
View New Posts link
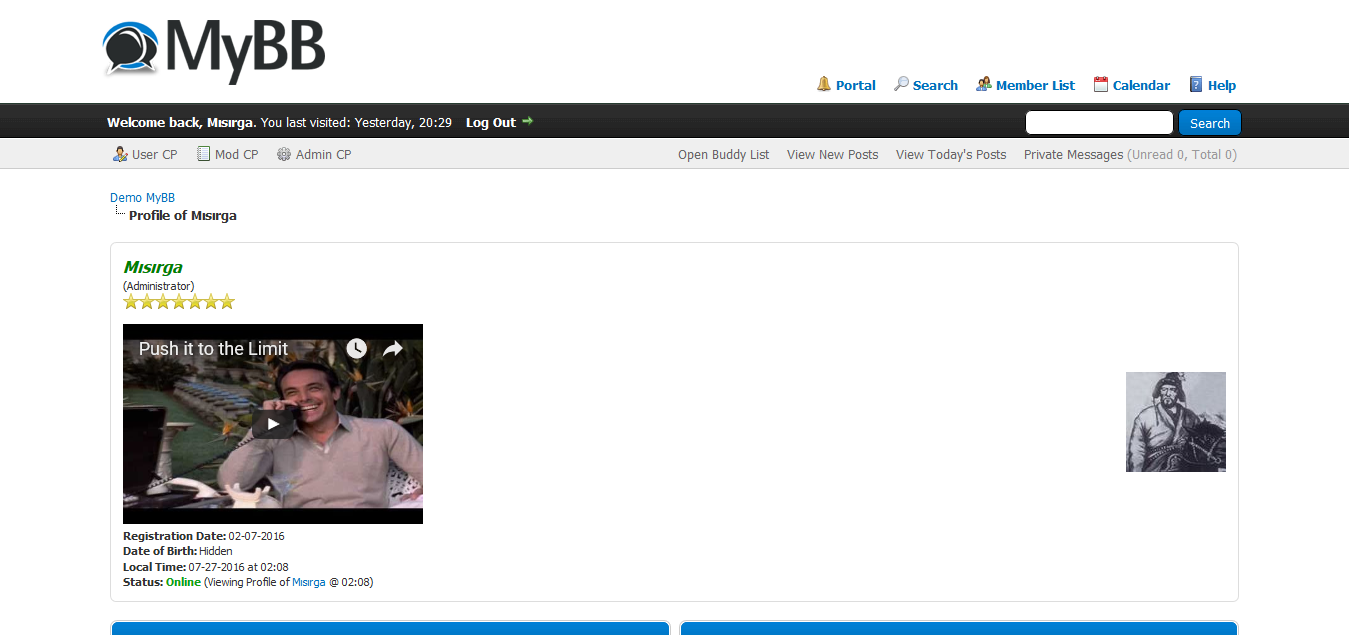832,154
